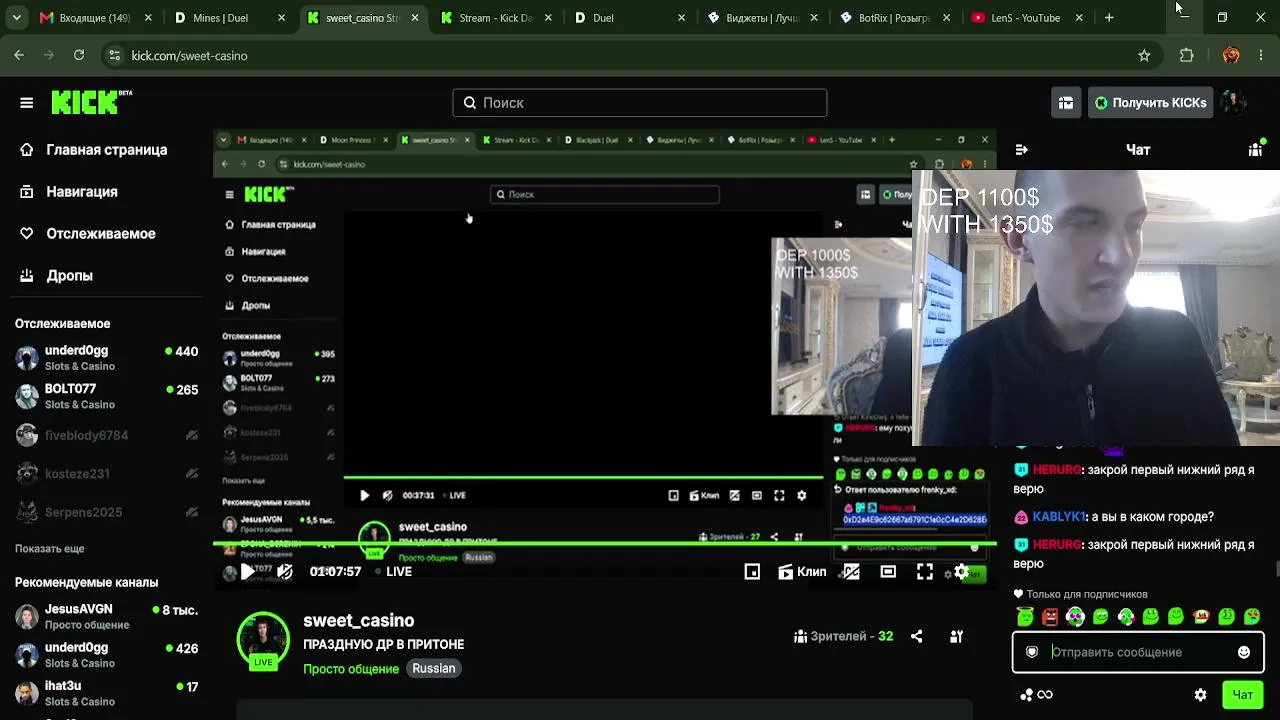Collapse the chat panel with arrow icon
The image size is (1280, 720).
[x=1021, y=150]
